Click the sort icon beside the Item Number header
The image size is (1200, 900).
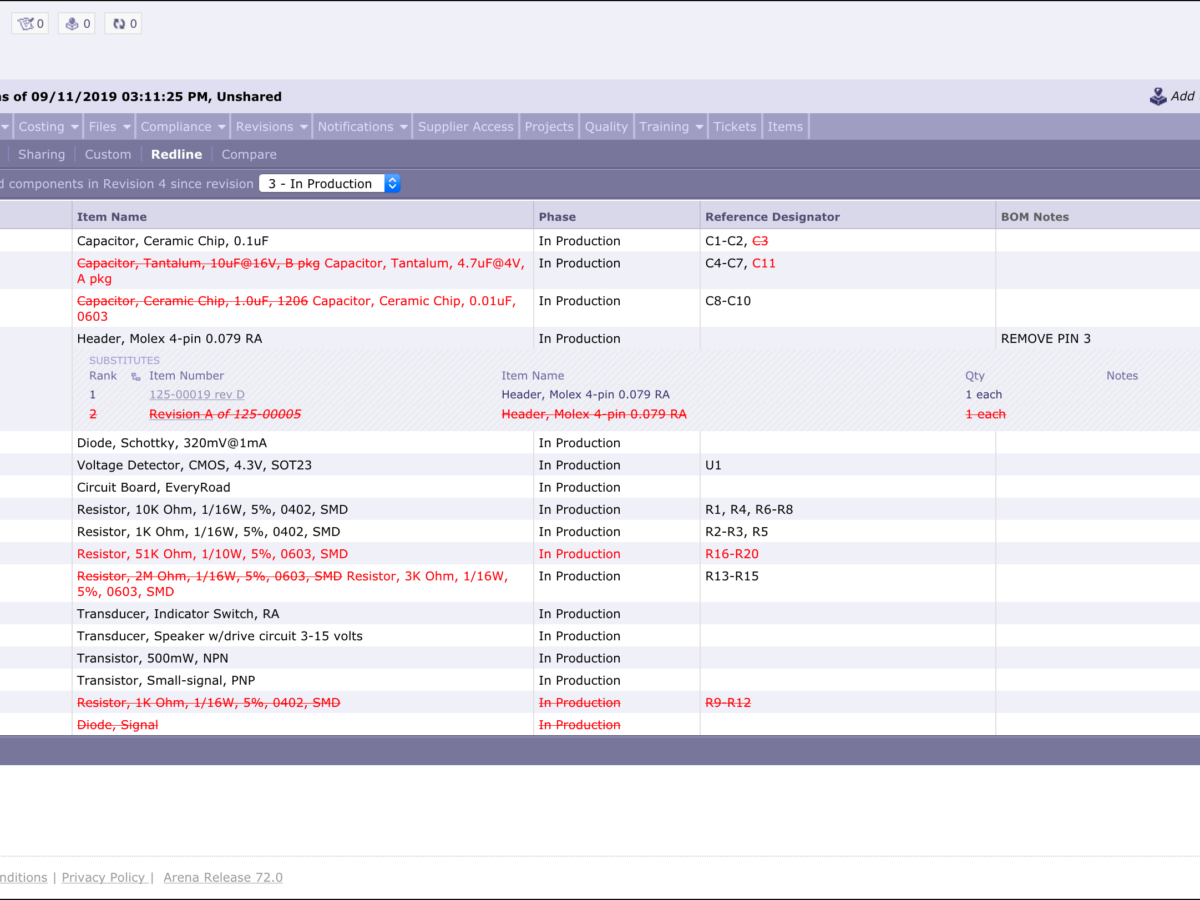click(135, 375)
